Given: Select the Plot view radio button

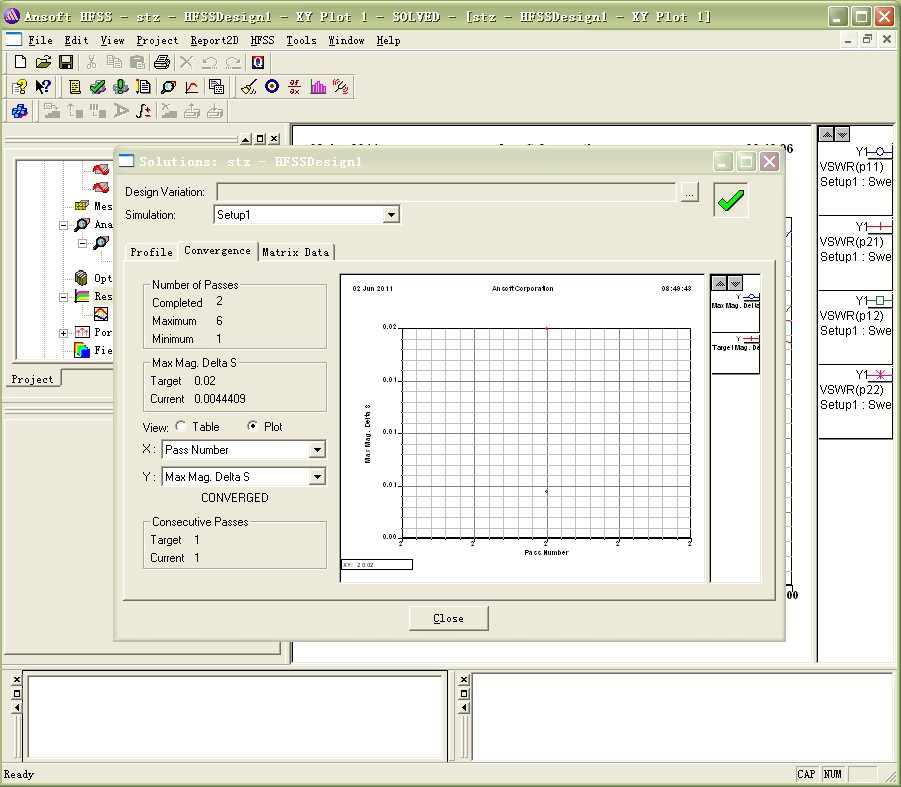Looking at the screenshot, I should tap(252, 426).
